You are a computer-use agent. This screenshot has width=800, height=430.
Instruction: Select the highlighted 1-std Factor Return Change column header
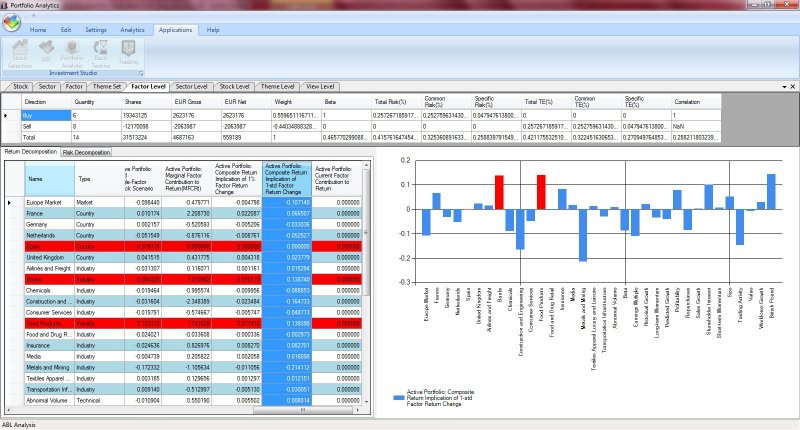tap(287, 179)
